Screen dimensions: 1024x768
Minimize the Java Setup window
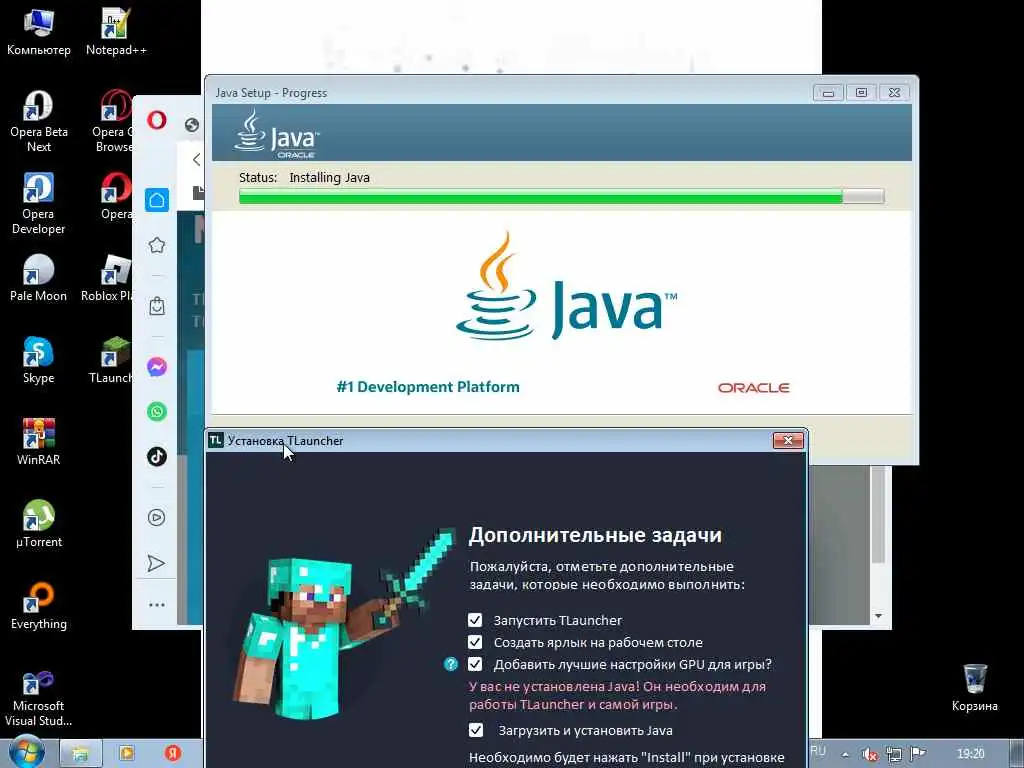coord(828,93)
